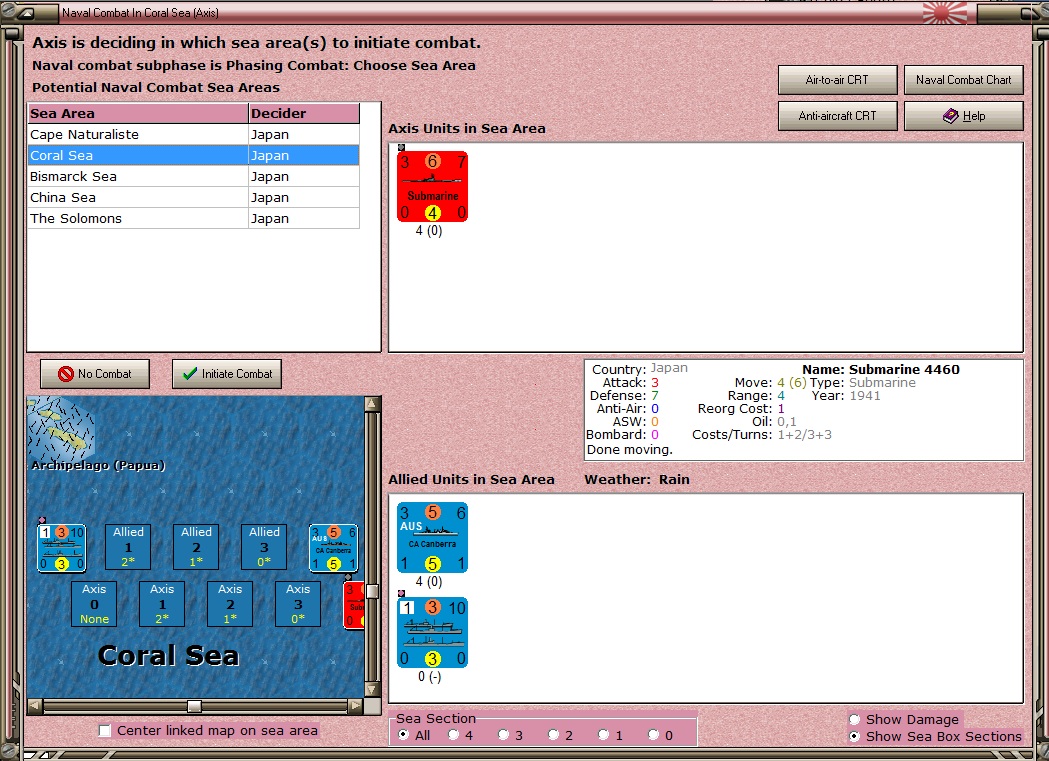
Task: Click the red submarine counter on the map
Action: click(354, 605)
